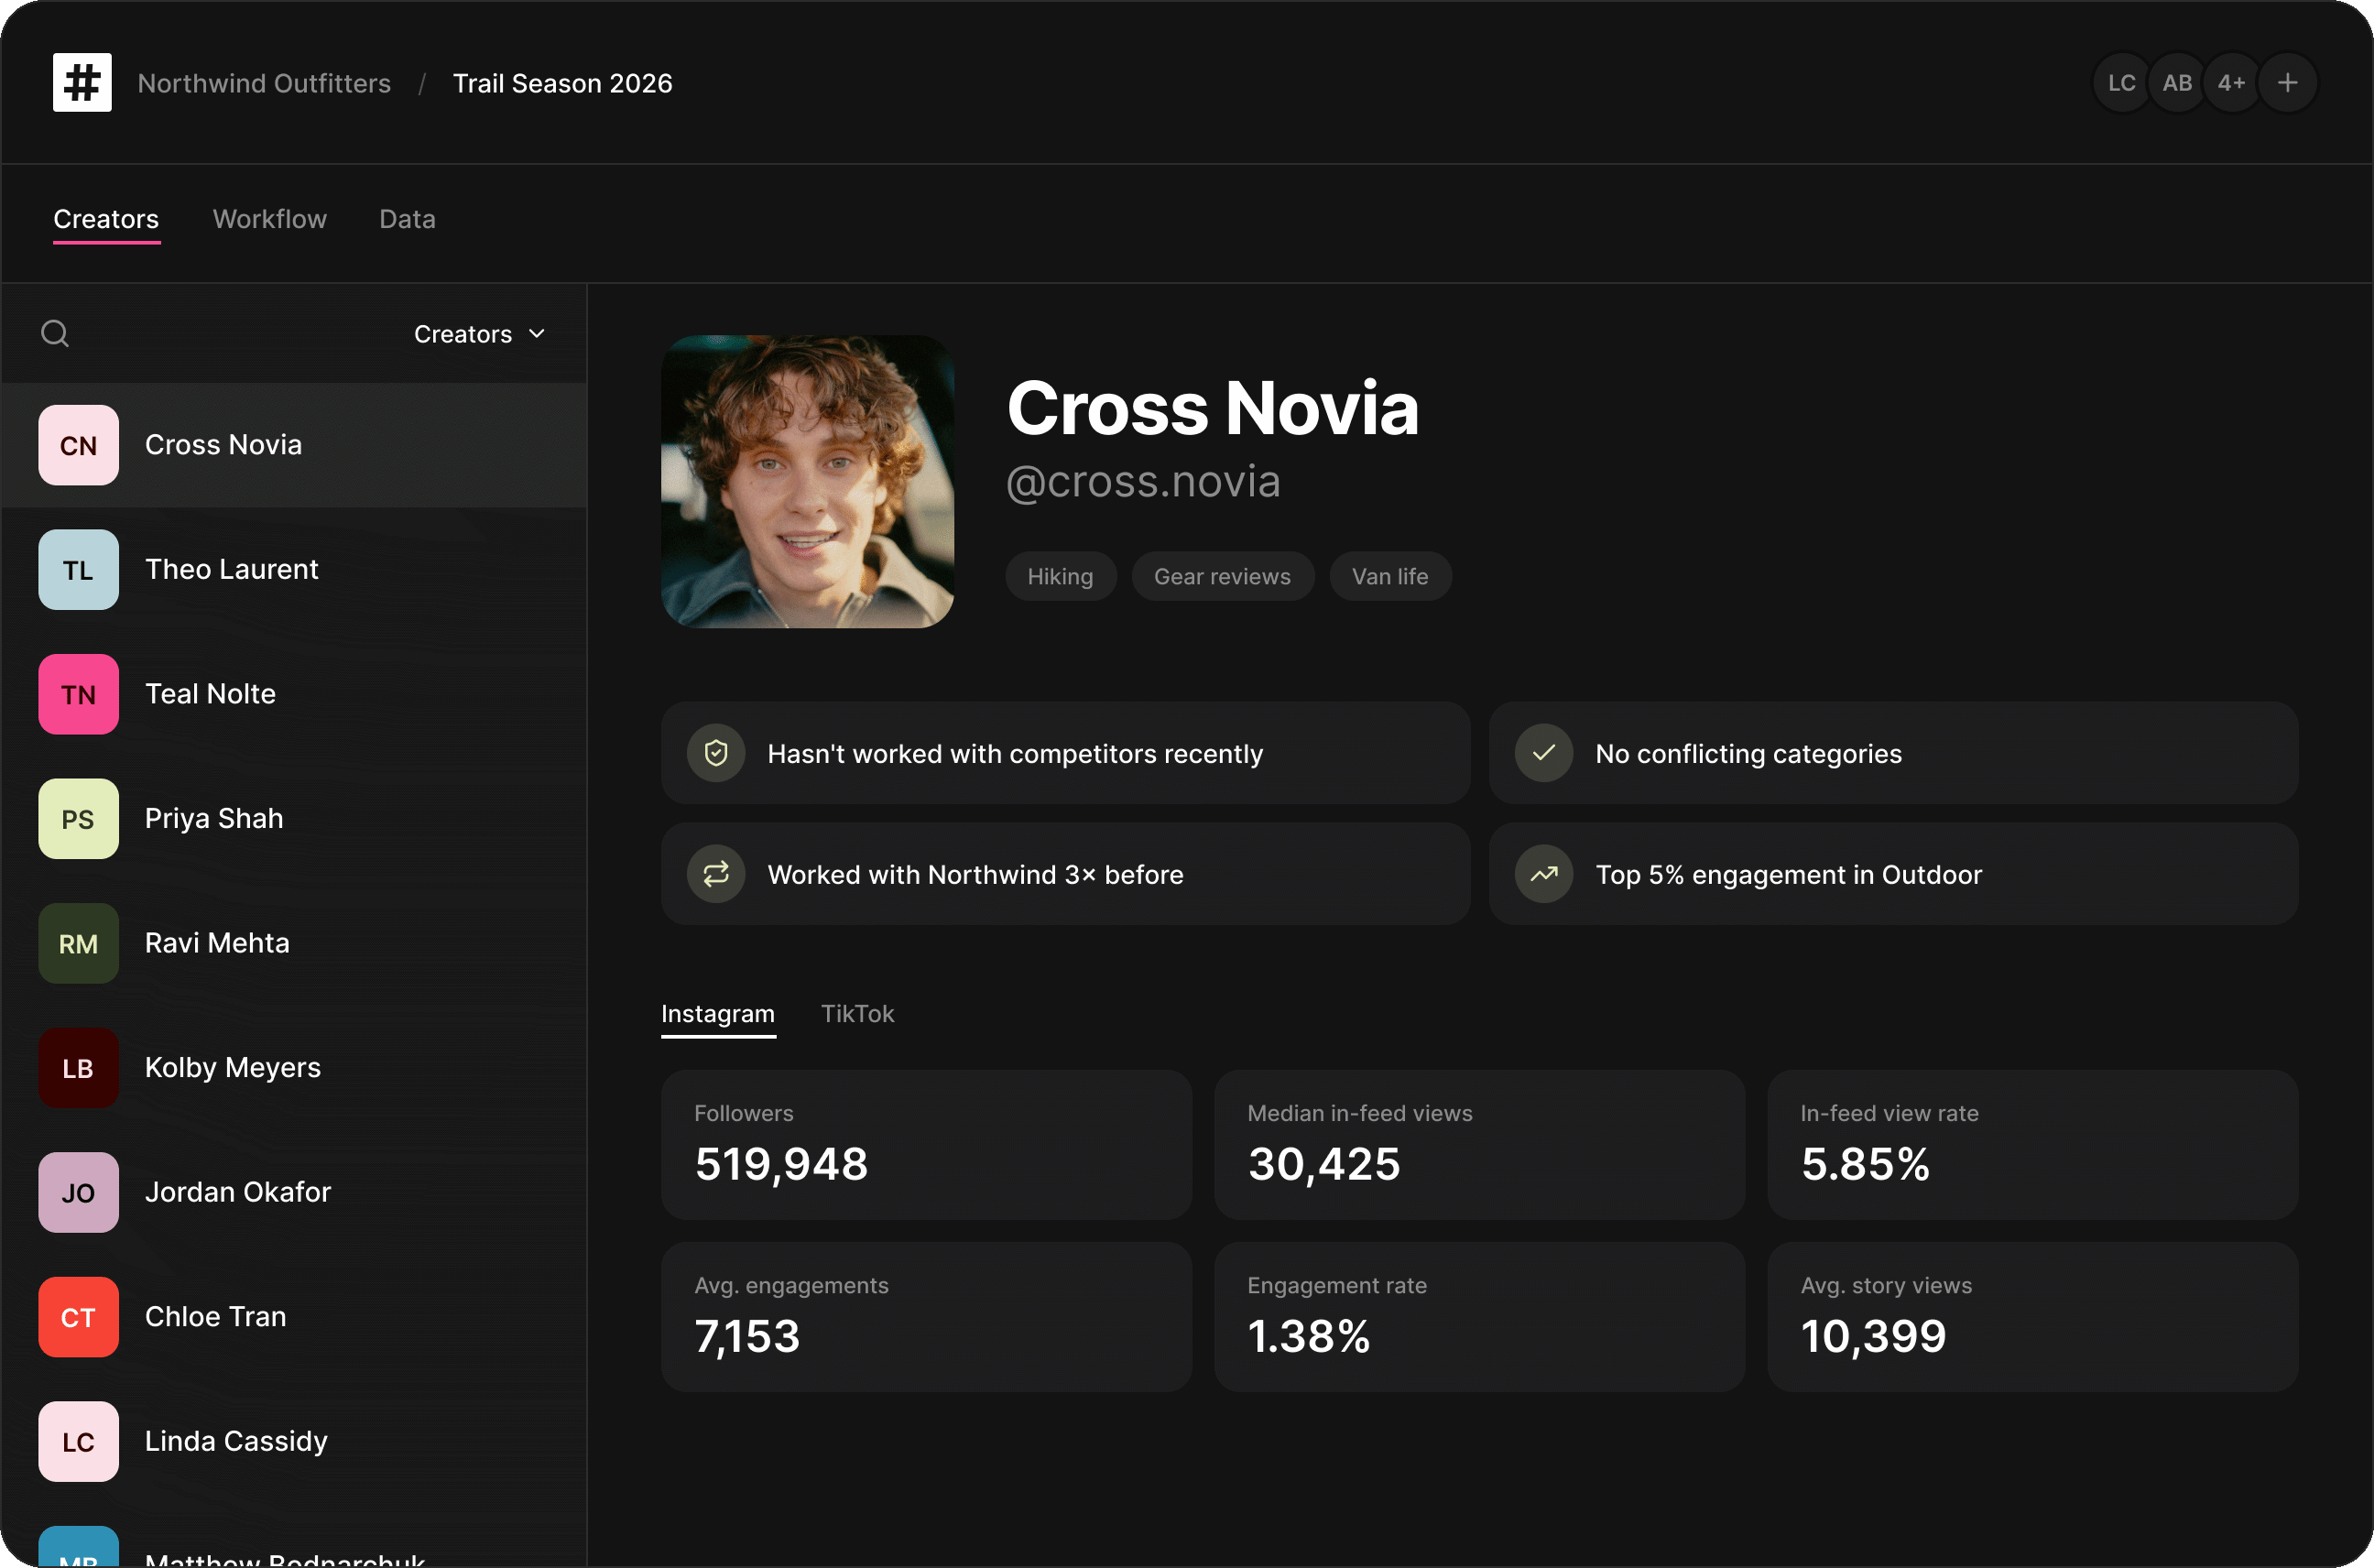The image size is (2374, 1568).
Task: Click "Worked with Northwind 3× before" text
Action: 975,875
